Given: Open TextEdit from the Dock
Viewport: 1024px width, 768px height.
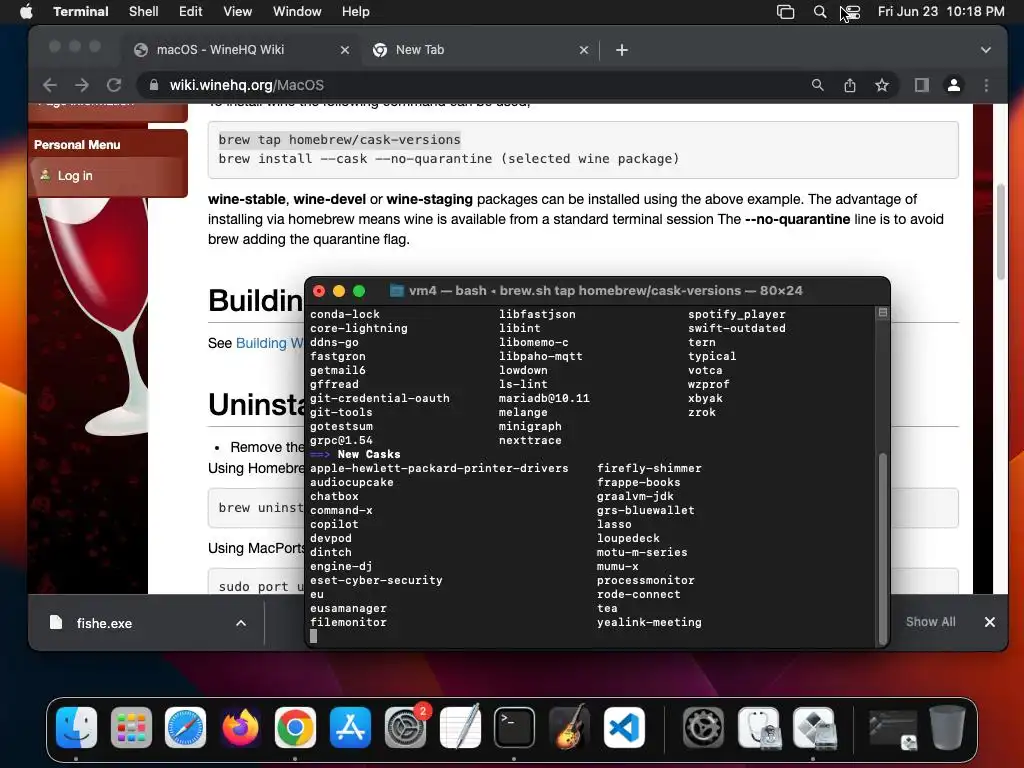Looking at the screenshot, I should click(460, 728).
